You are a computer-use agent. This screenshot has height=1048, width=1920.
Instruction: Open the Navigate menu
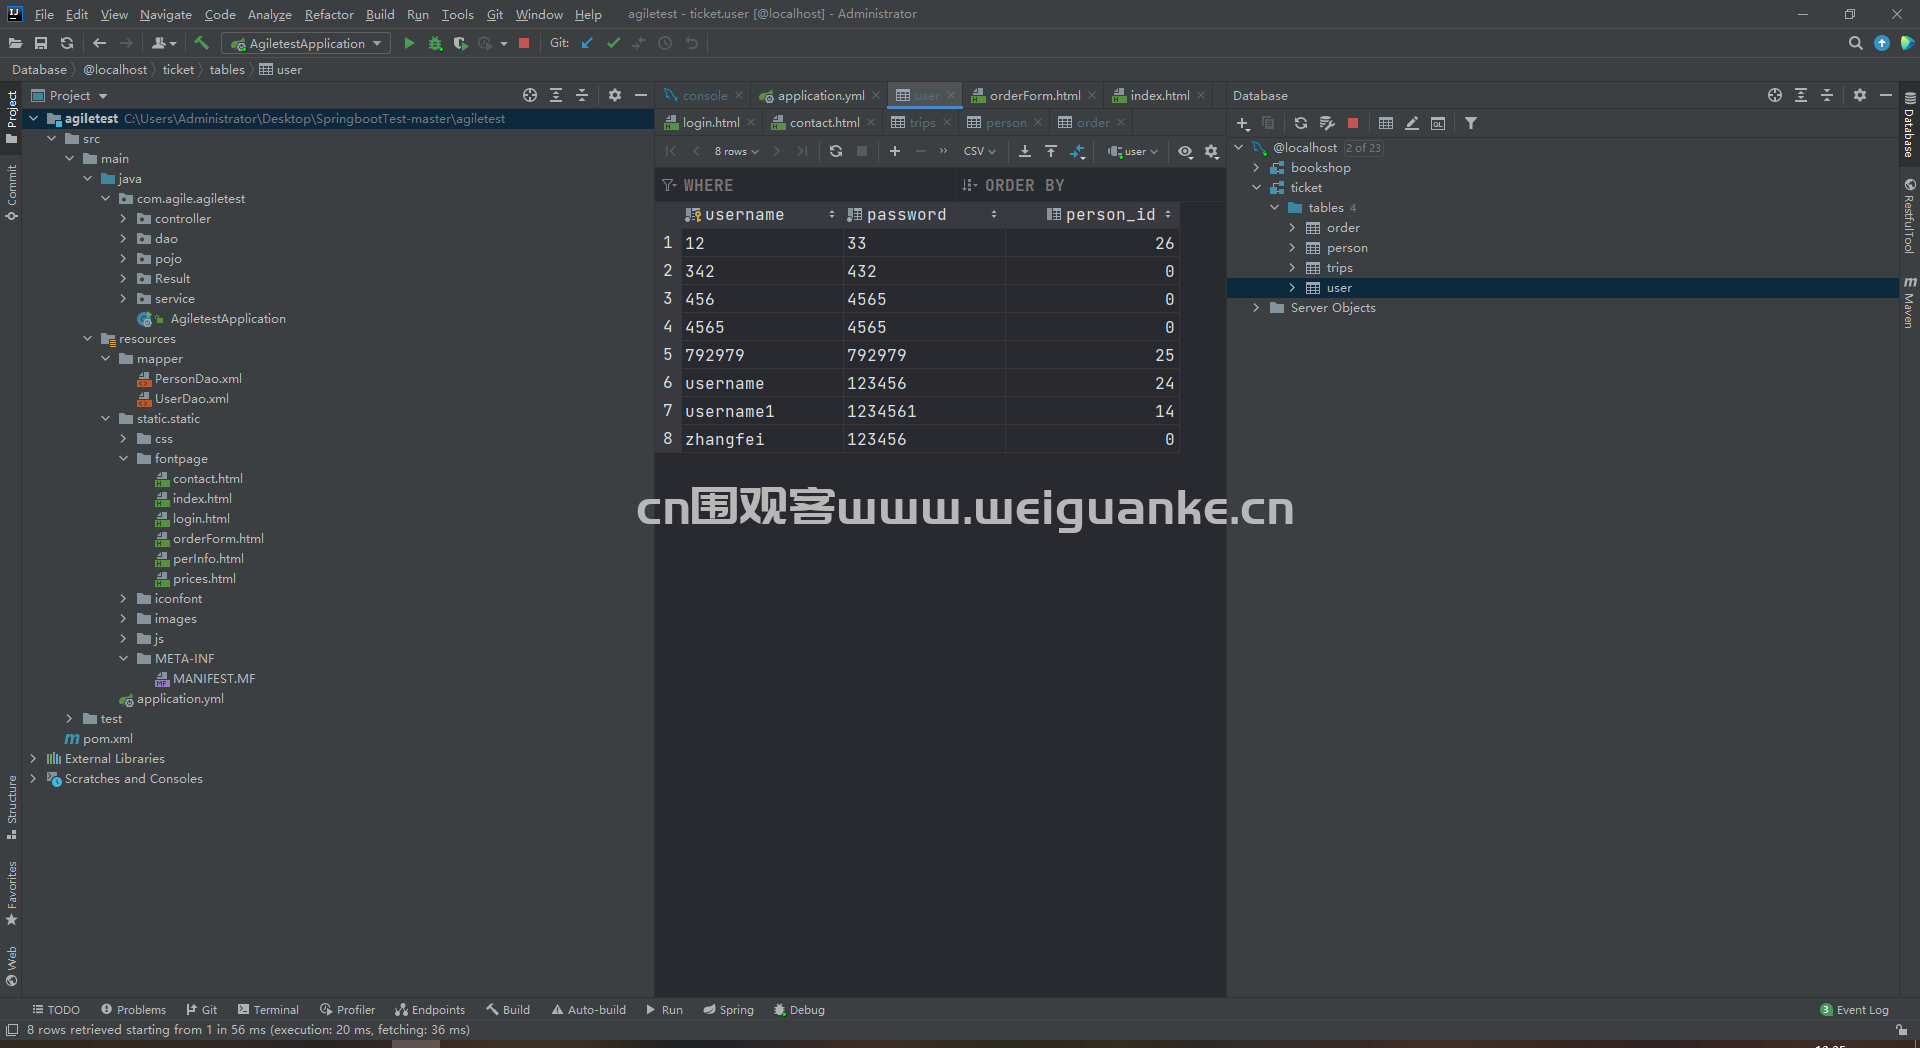[x=165, y=14]
